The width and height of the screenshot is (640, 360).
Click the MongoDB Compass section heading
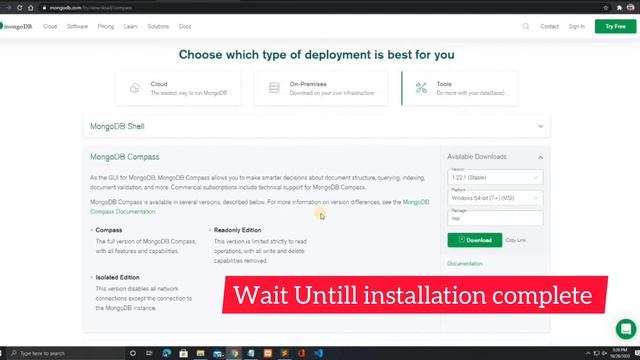click(124, 157)
